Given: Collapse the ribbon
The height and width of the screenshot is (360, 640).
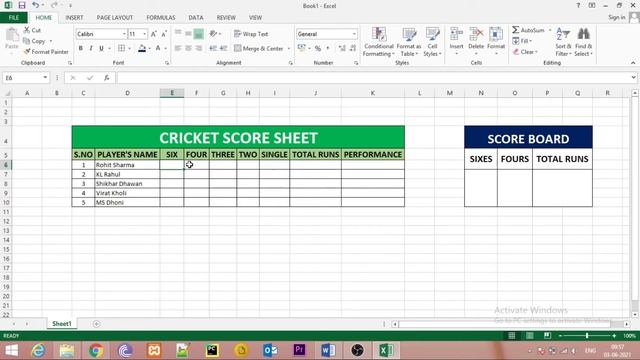Looking at the screenshot, I should tap(633, 63).
